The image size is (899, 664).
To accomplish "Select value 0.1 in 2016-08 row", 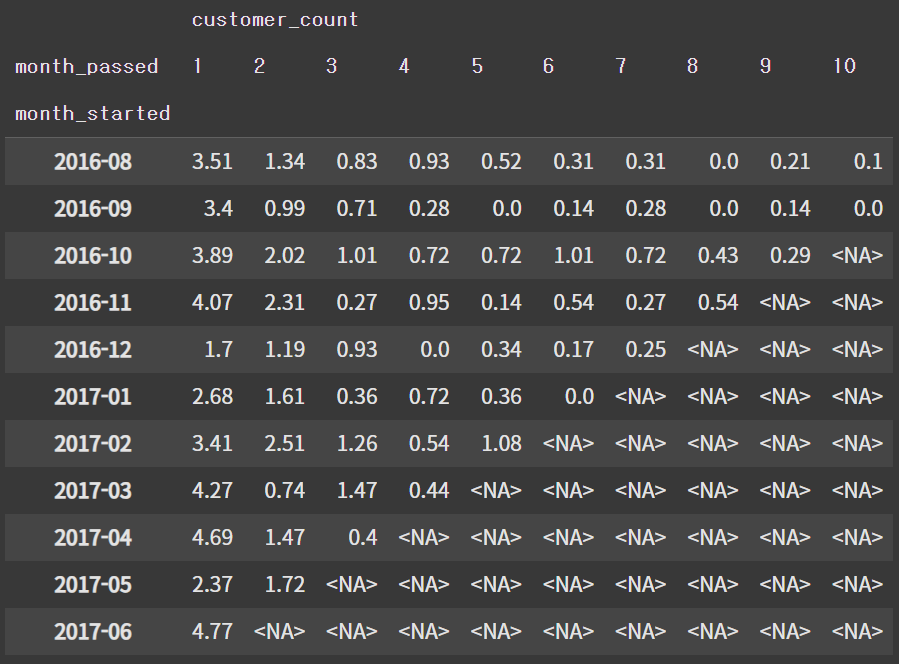I will pyautogui.click(x=868, y=162).
